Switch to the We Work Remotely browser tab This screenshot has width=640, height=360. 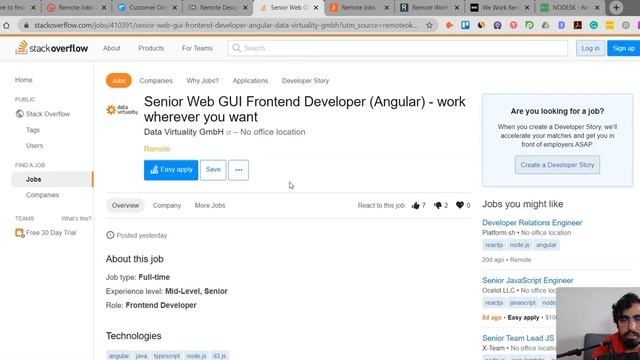pos(499,7)
